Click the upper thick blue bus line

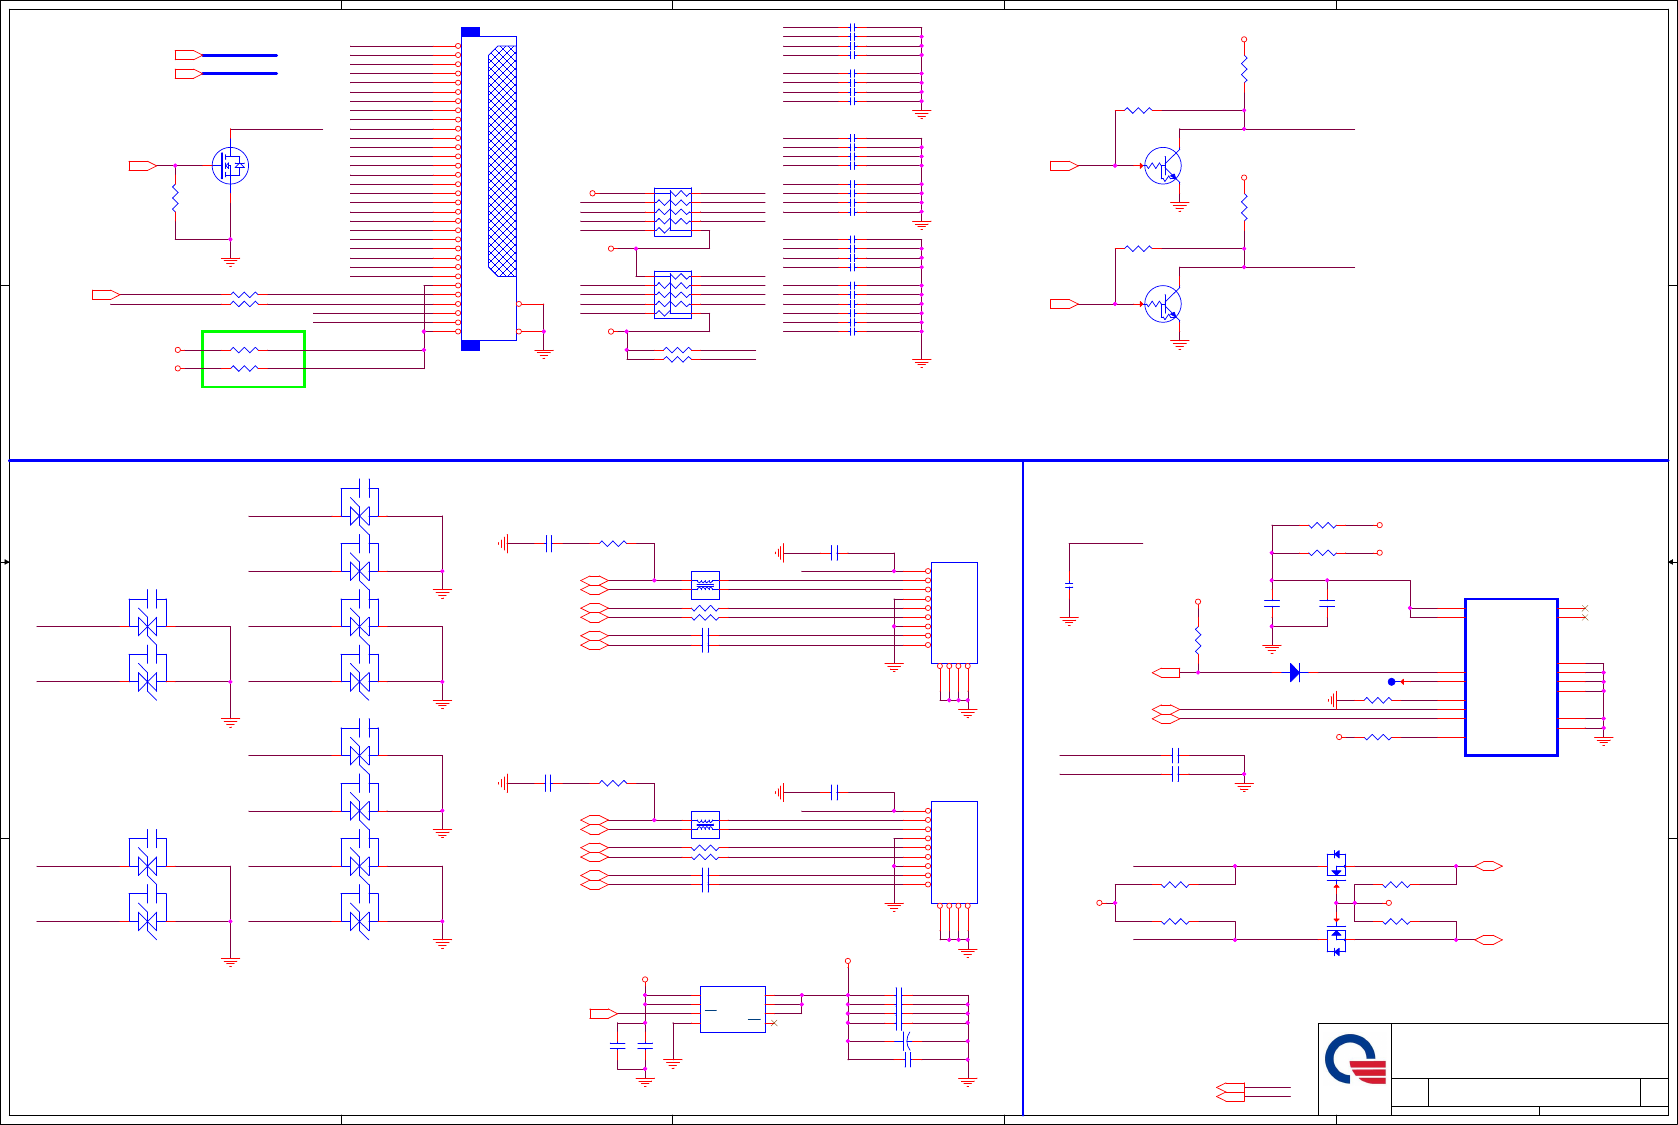[240, 55]
